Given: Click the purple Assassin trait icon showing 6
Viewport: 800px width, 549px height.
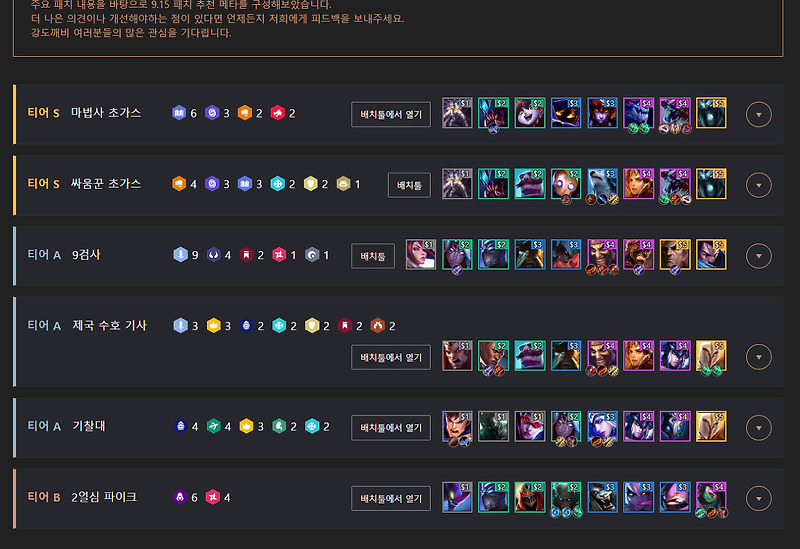Looking at the screenshot, I should coord(180,497).
